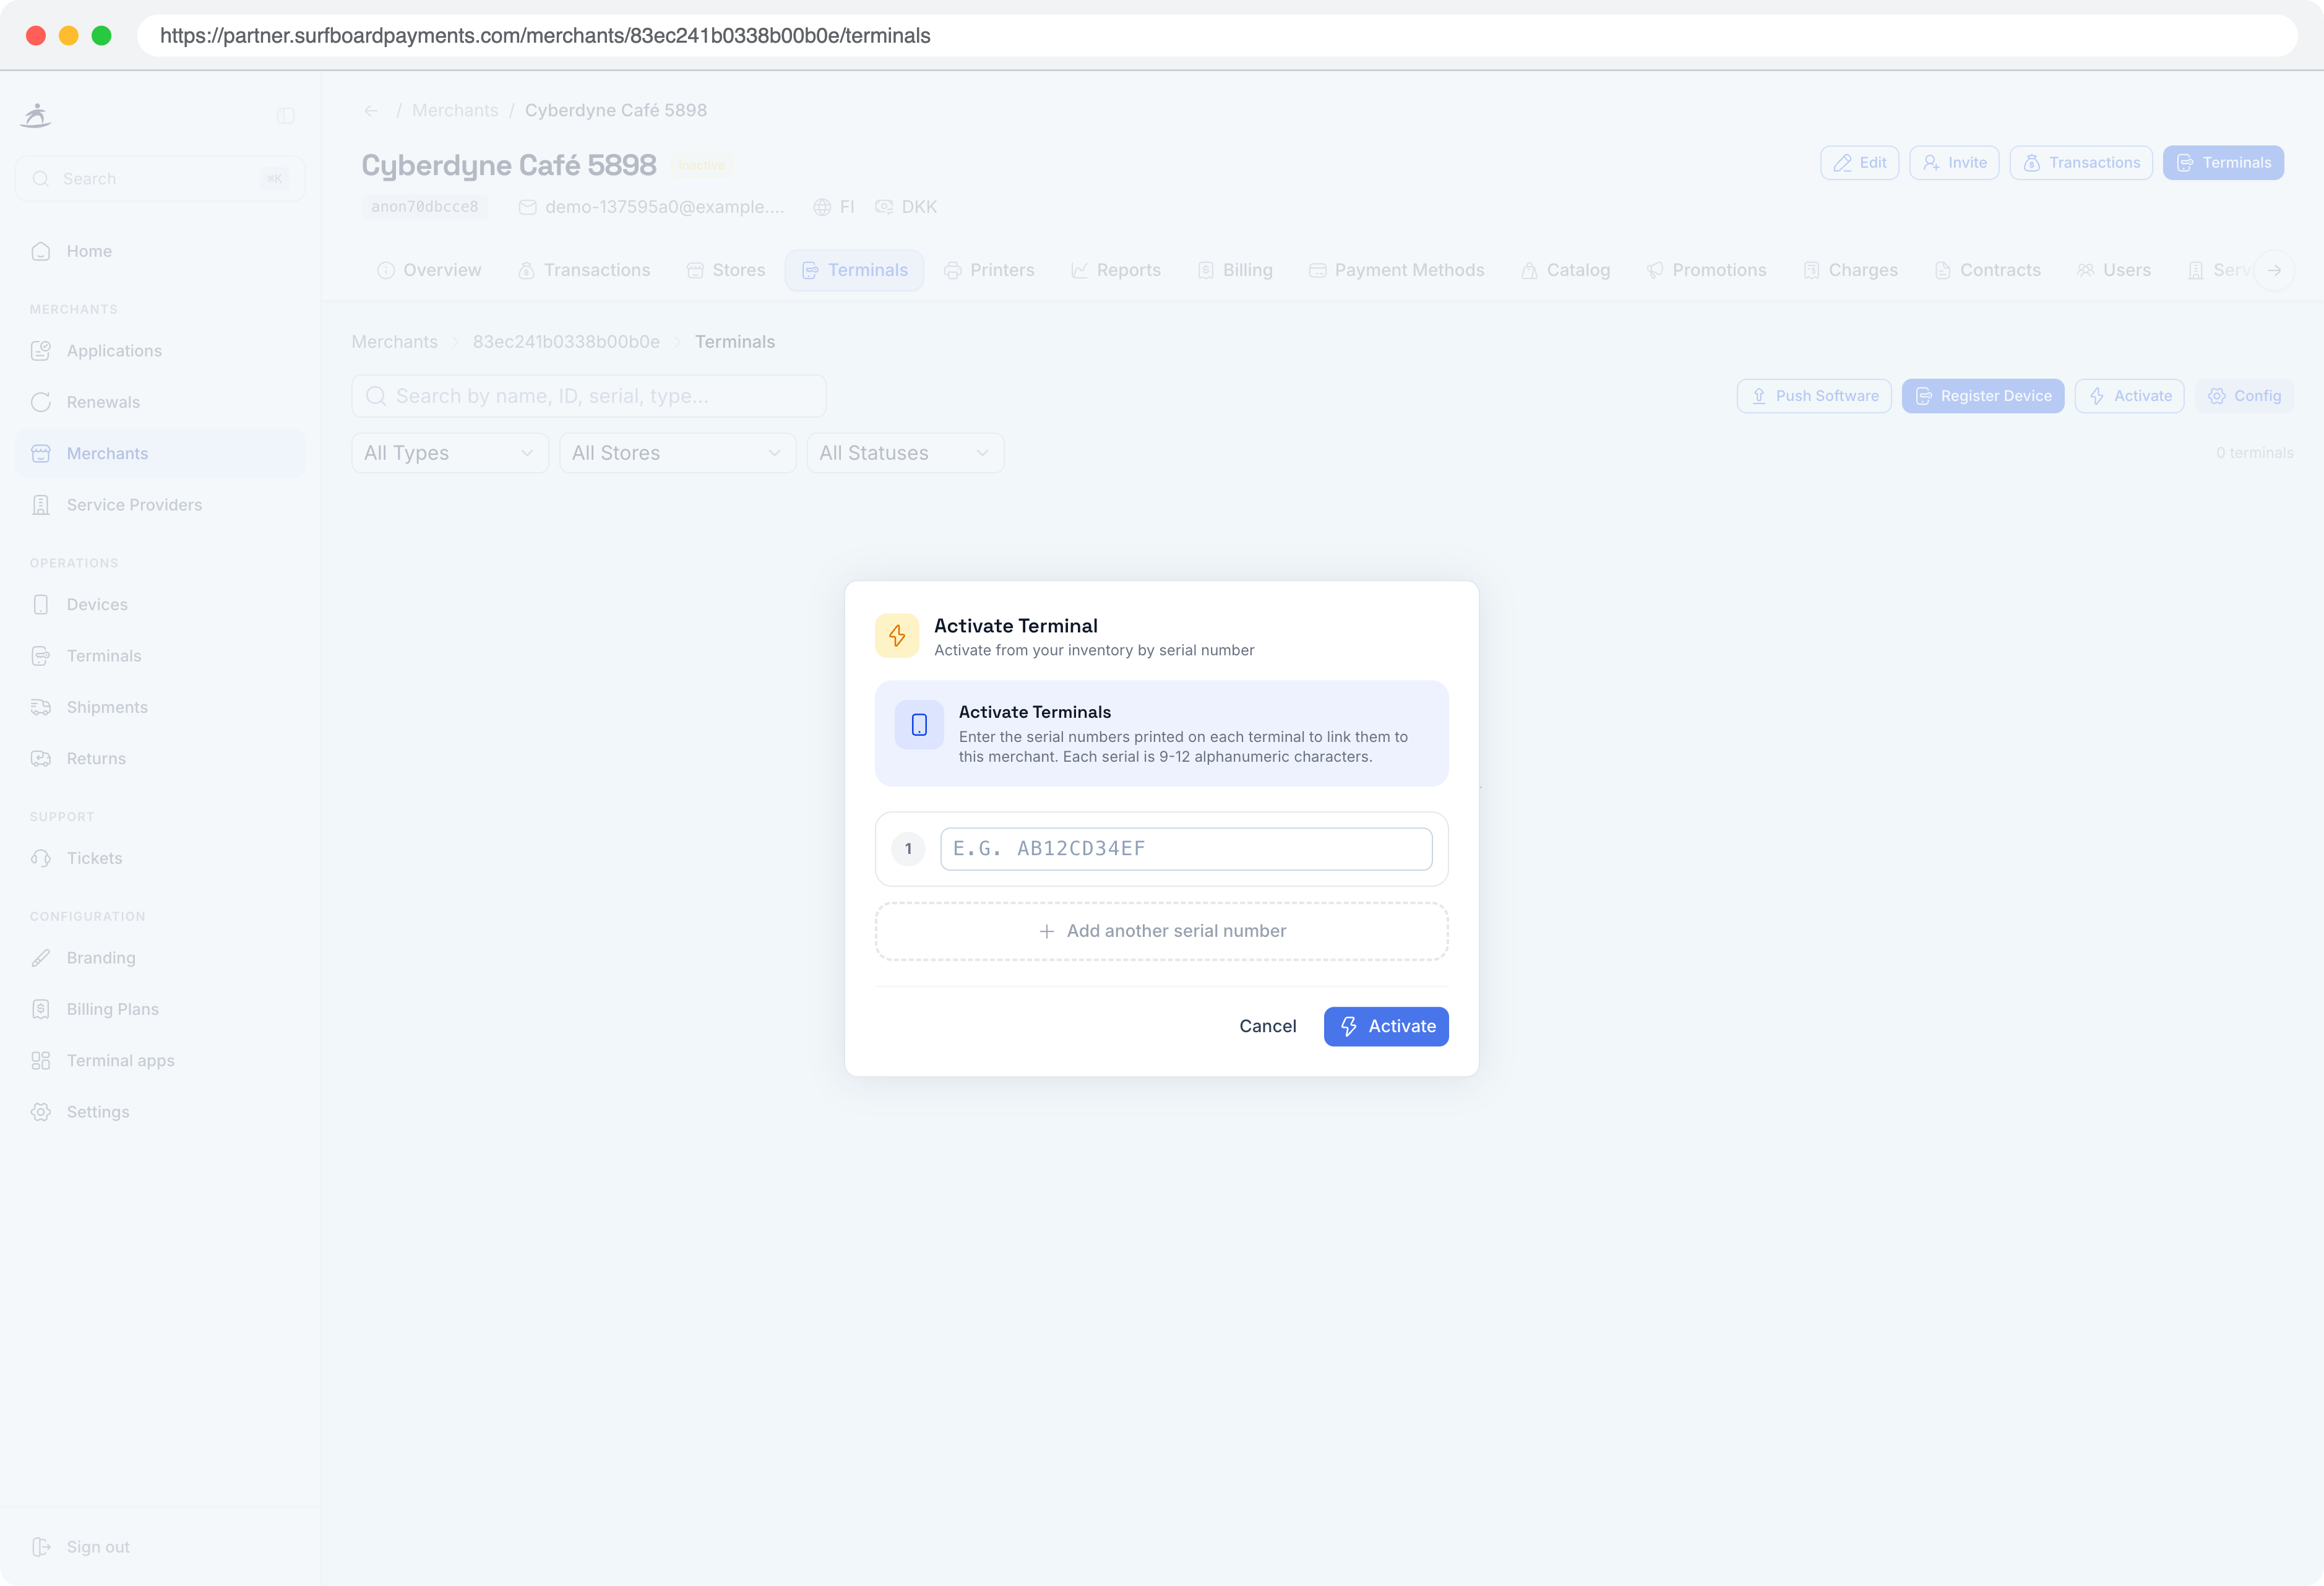Open the All Types dropdown

[450, 453]
